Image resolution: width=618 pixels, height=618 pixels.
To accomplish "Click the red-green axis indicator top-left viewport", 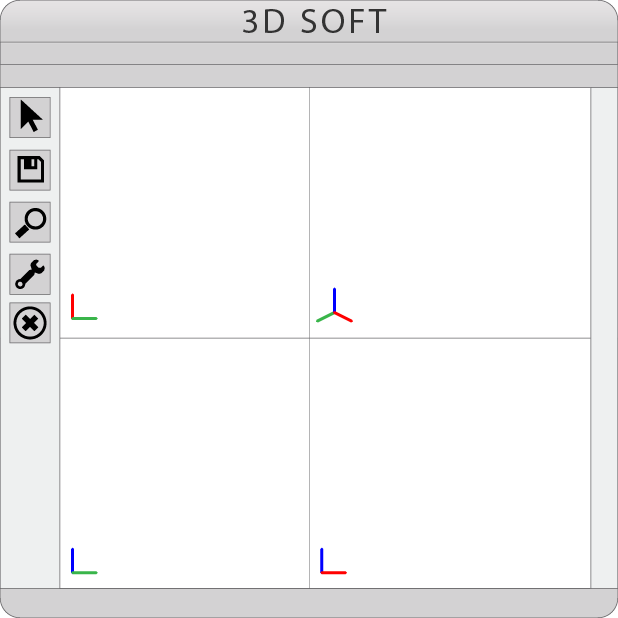I will (81, 309).
